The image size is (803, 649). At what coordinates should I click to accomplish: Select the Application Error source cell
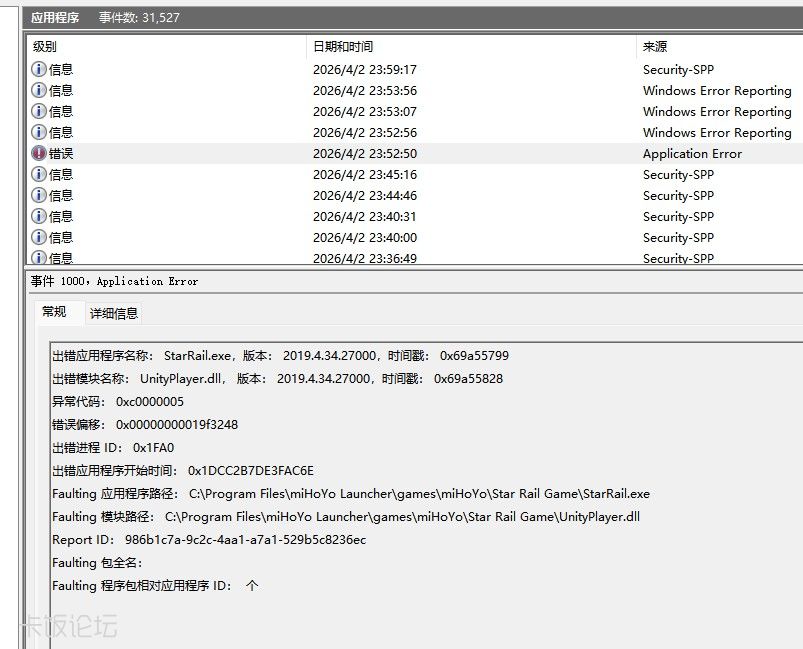tap(692, 154)
